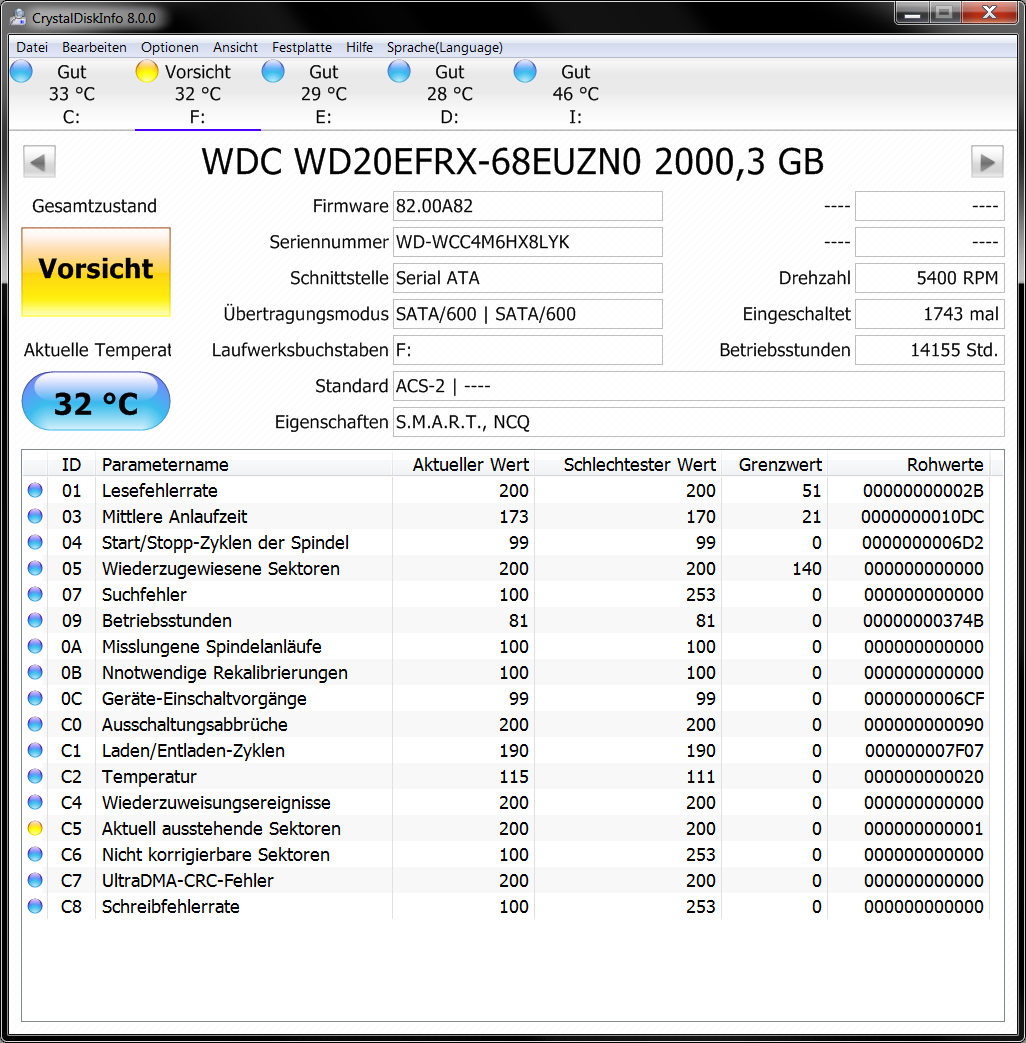Click the ID column header
This screenshot has height=1043, width=1026.
71,464
